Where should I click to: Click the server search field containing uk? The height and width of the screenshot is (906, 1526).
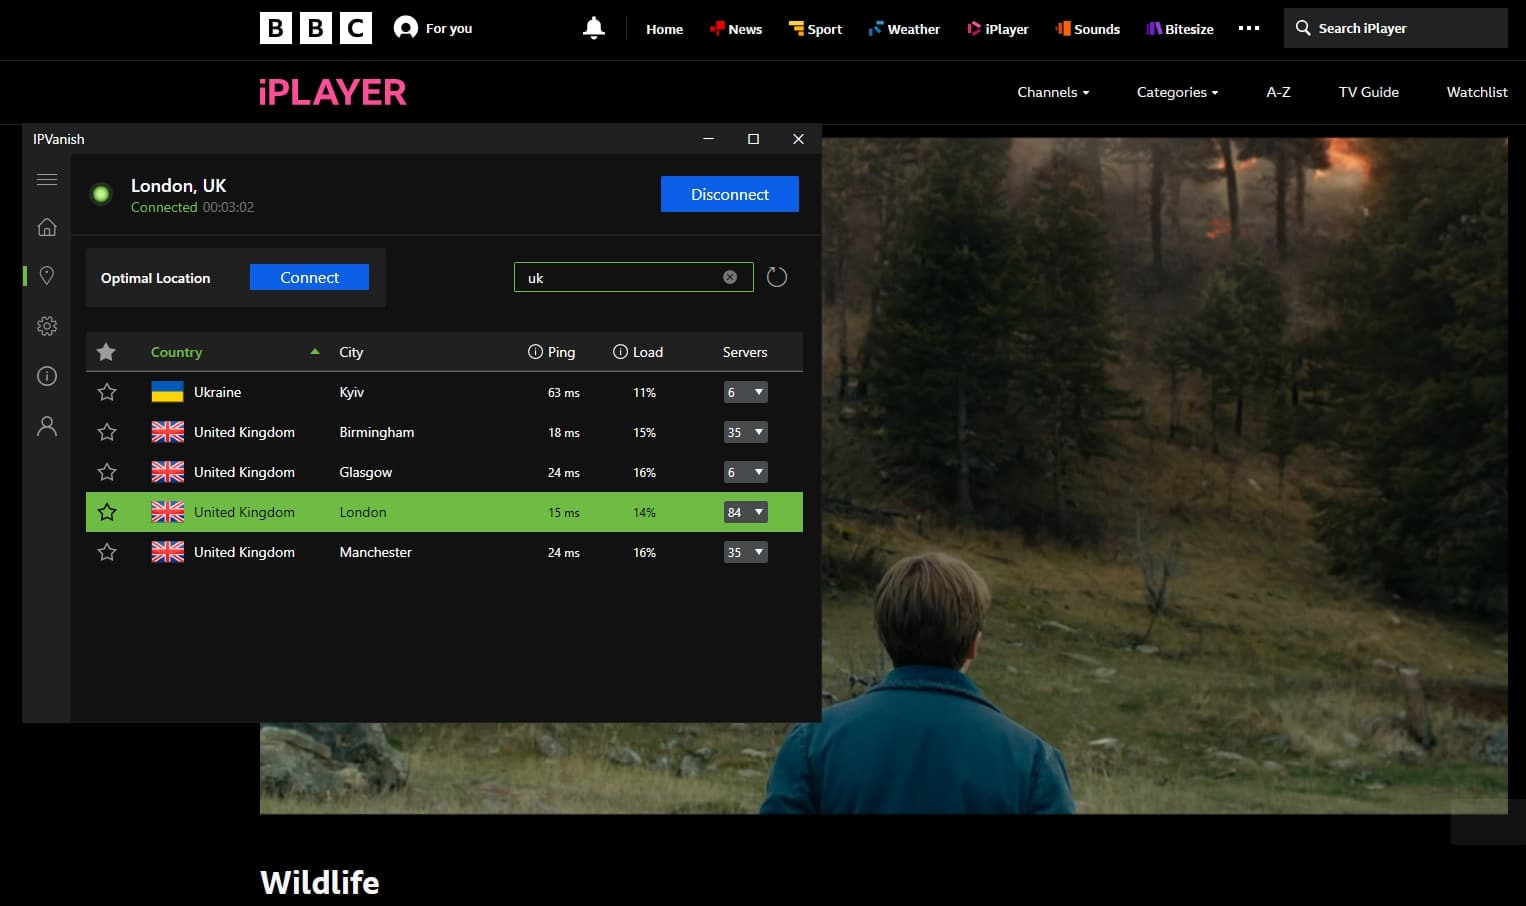(x=633, y=277)
